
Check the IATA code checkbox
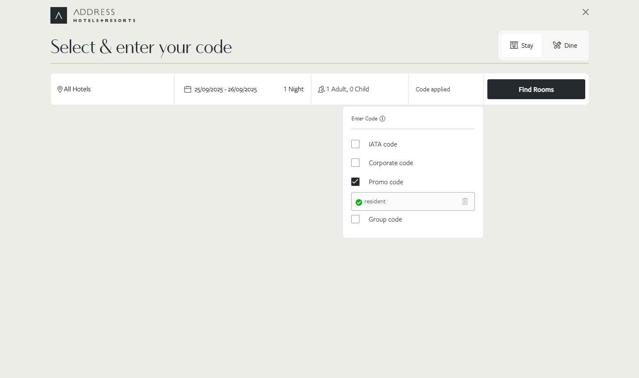click(355, 144)
